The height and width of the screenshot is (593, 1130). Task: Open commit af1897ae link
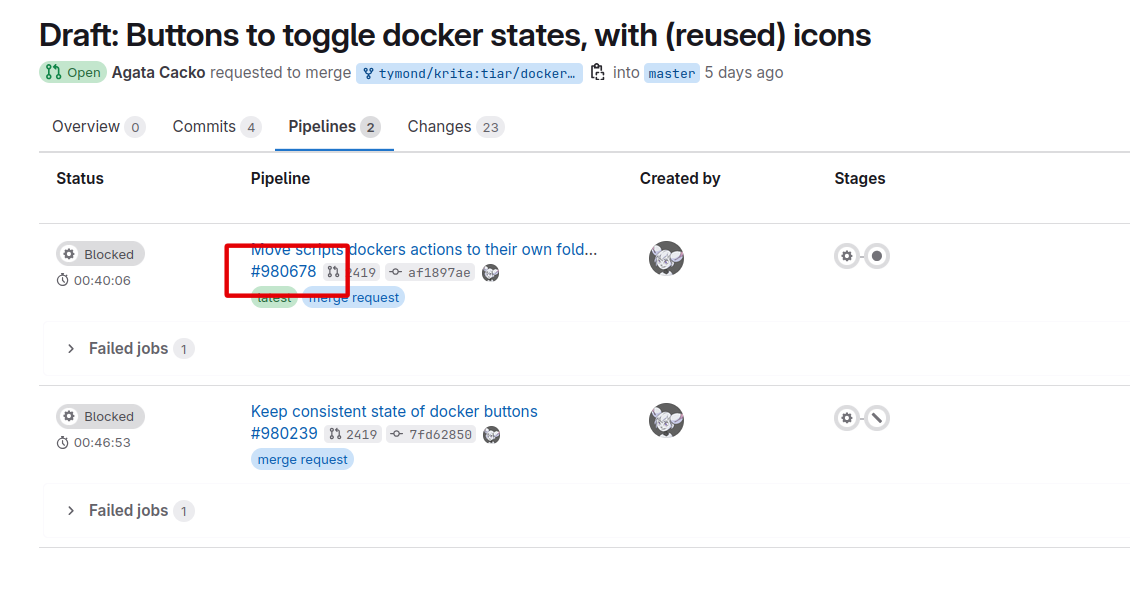coord(439,273)
